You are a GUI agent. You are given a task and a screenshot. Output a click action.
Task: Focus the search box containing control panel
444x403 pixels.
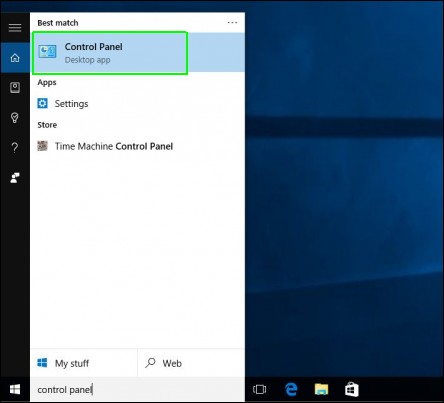pyautogui.click(x=137, y=389)
